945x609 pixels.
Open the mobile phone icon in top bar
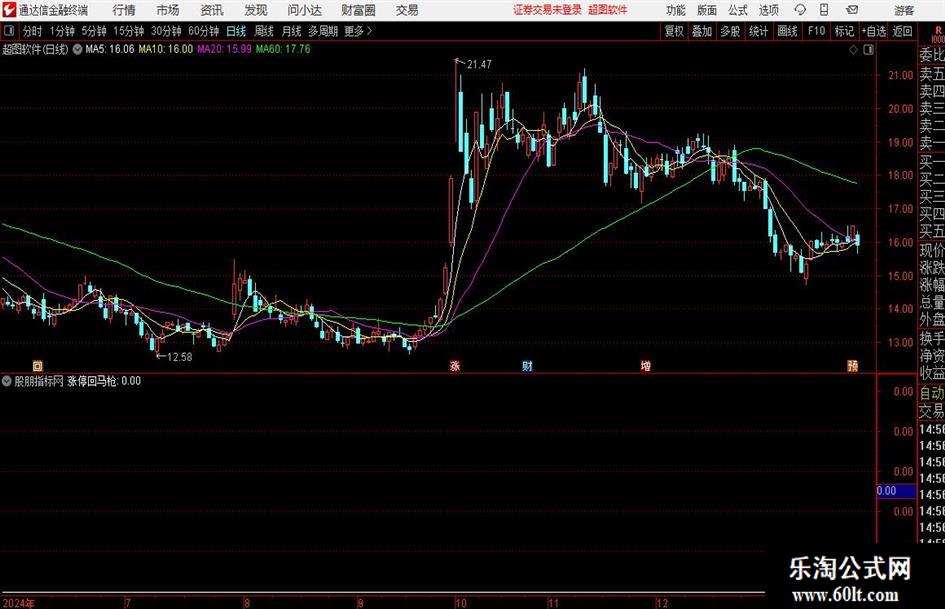[x=824, y=10]
